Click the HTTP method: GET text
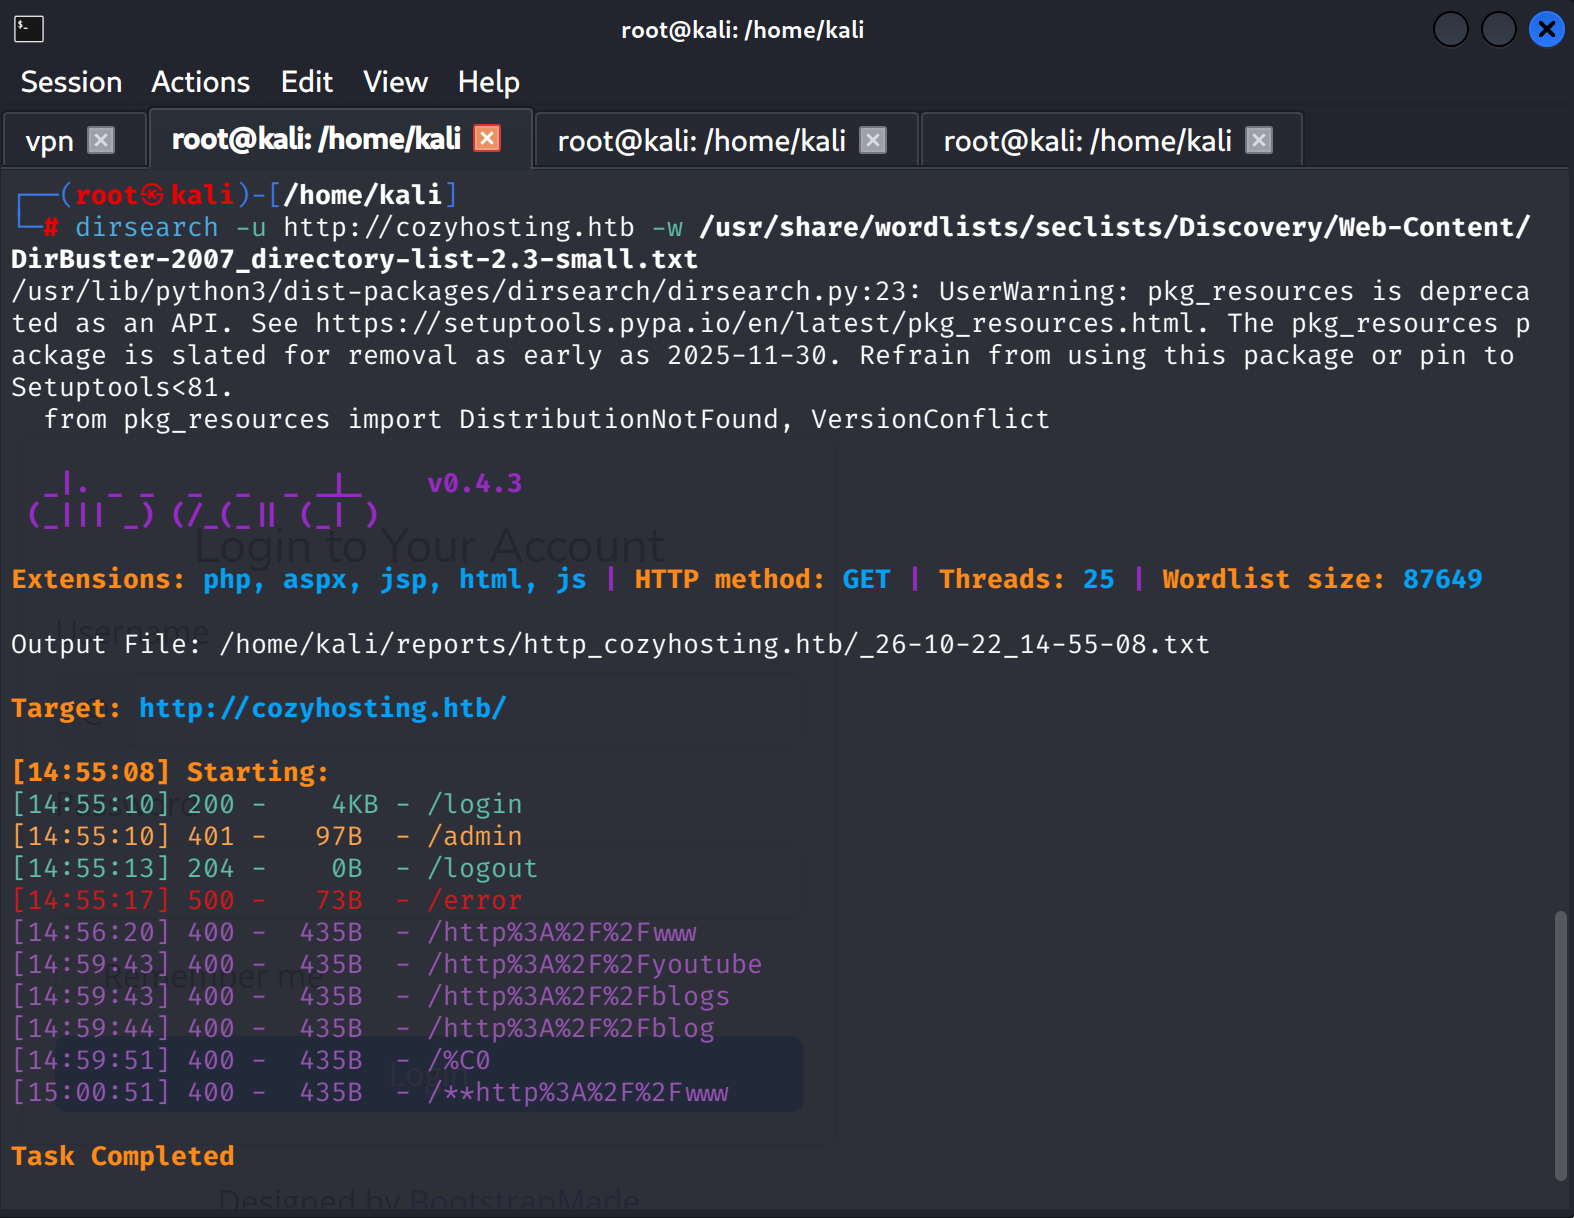1574x1218 pixels. 762,579
